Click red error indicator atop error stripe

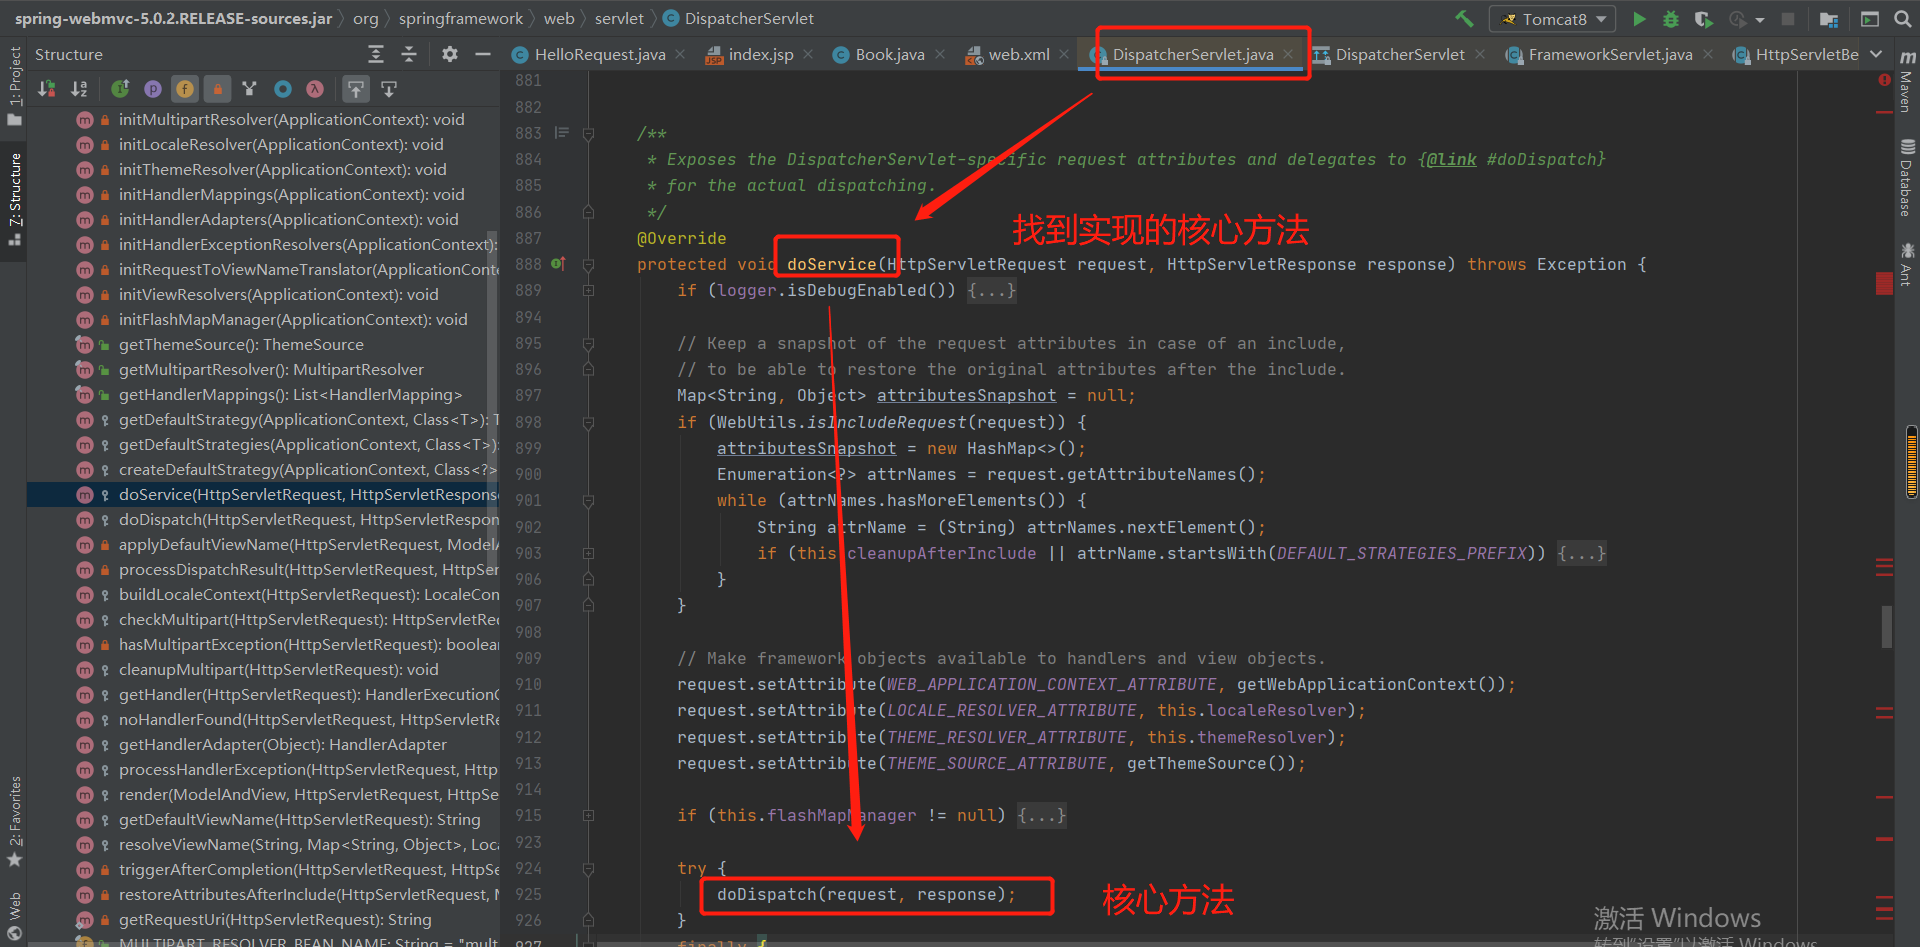pyautogui.click(x=1885, y=79)
